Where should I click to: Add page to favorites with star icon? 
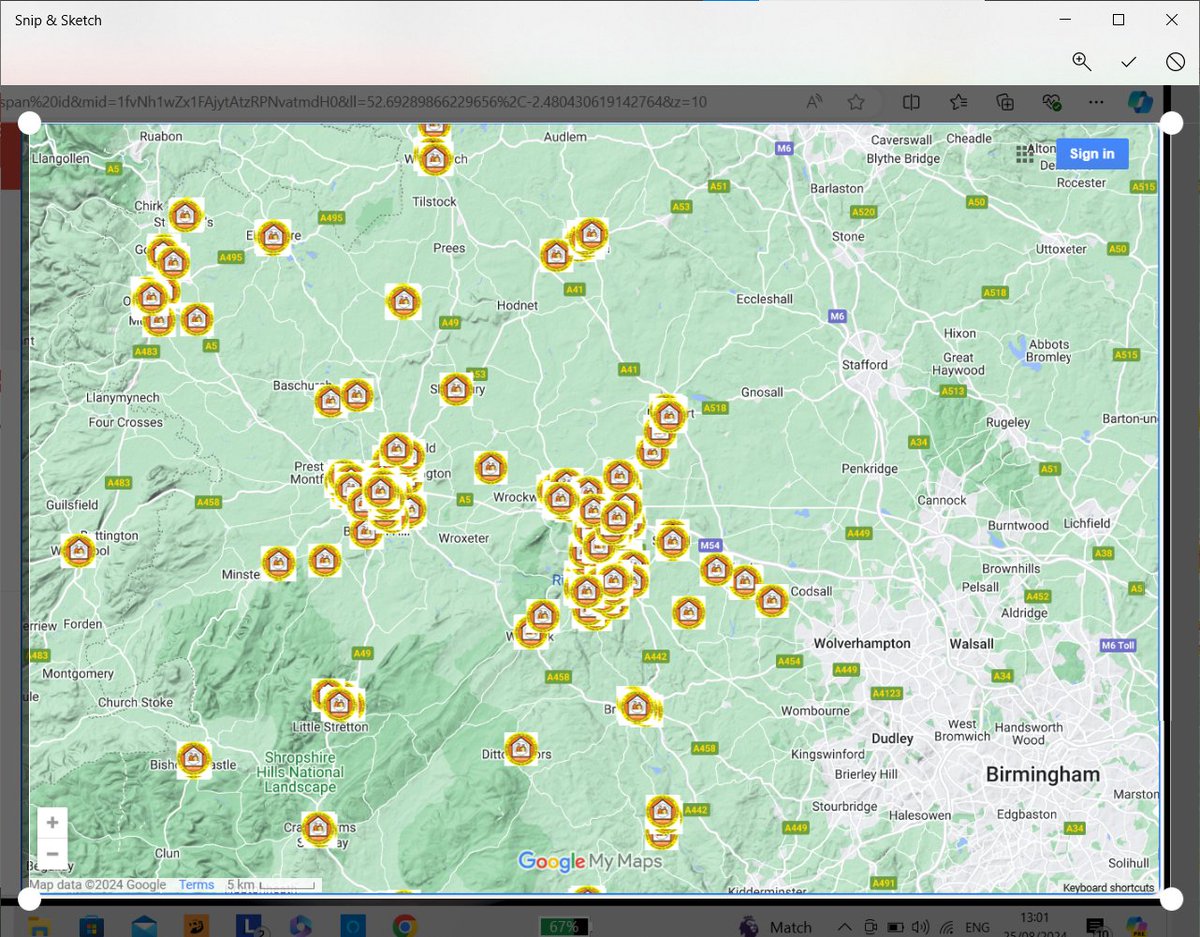856,101
